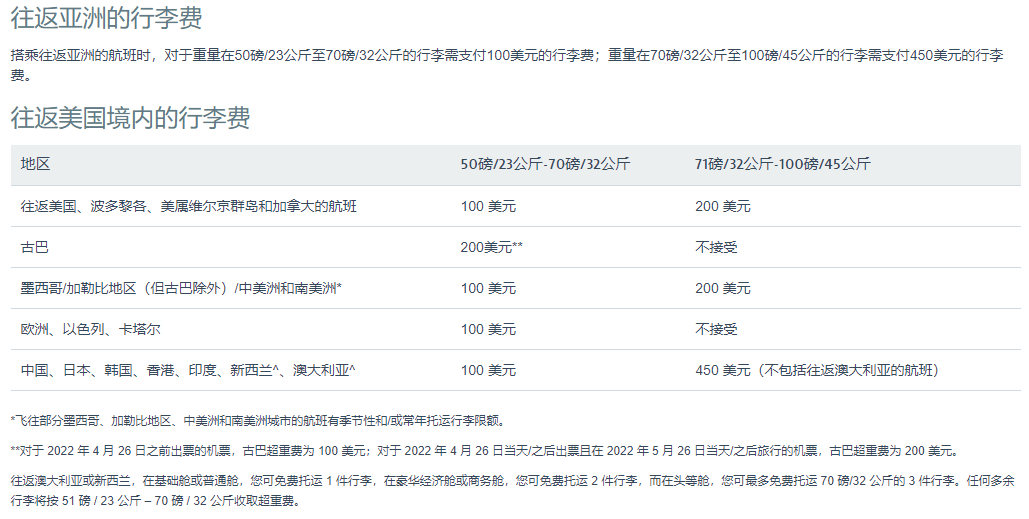Click "200 美元" in the 墨西哥 row
The width and height of the screenshot is (1029, 519).
point(723,288)
